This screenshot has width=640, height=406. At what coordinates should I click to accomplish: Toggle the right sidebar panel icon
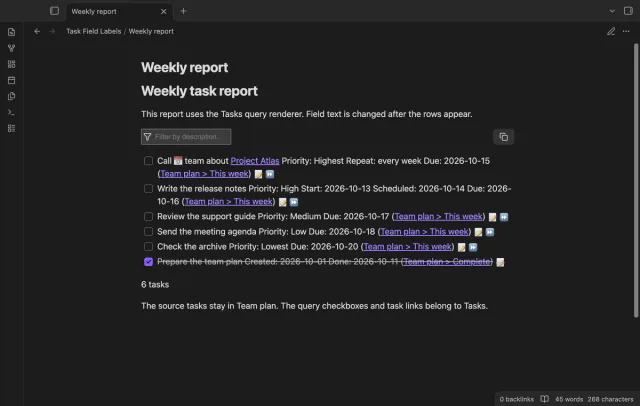tap(628, 11)
